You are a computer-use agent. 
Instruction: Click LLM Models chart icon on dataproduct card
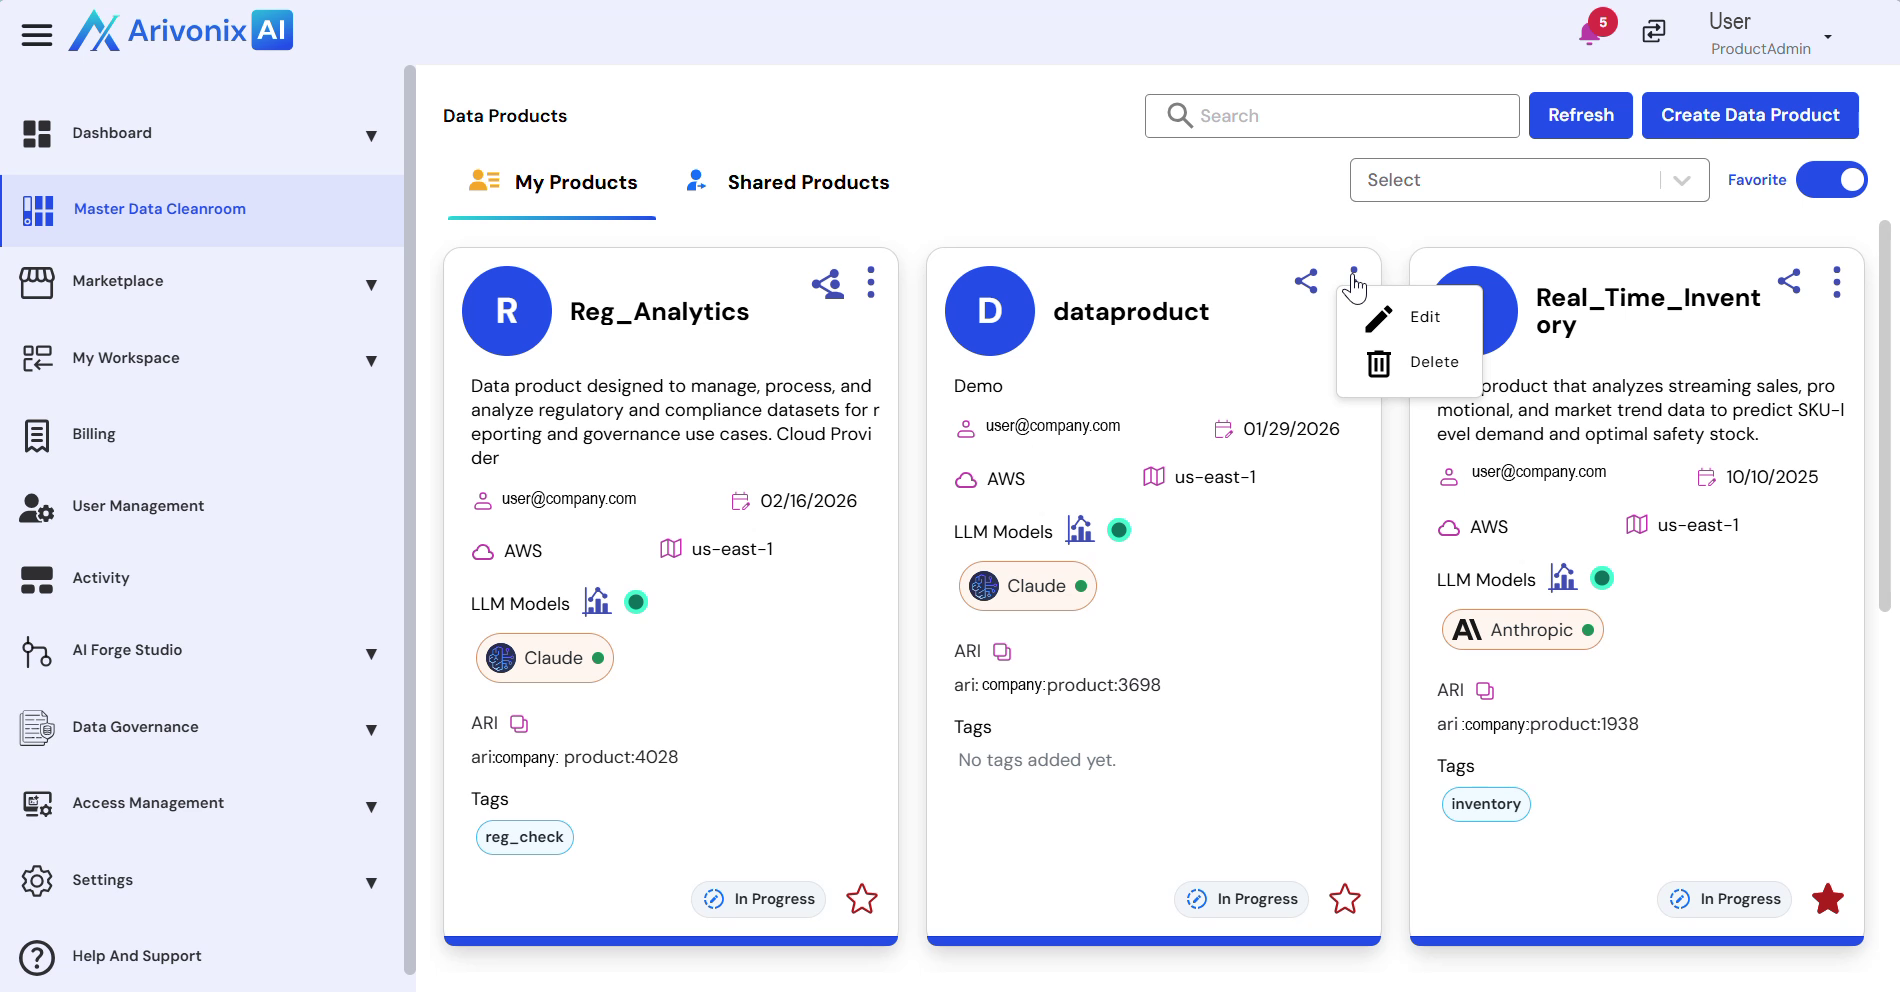1080,530
